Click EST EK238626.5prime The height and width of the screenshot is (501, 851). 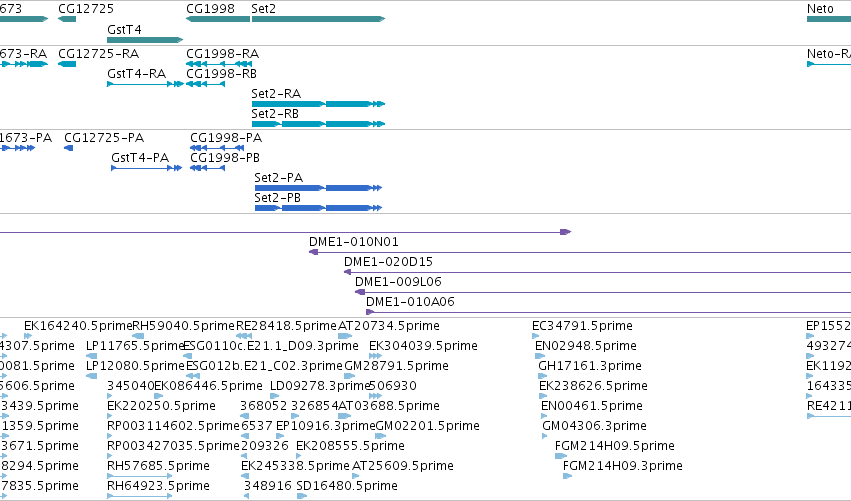point(593,386)
